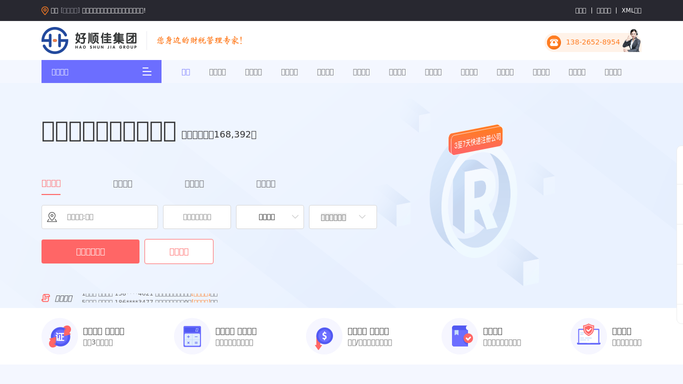Click the white red-outlined button
683x384 pixels.
point(179,251)
